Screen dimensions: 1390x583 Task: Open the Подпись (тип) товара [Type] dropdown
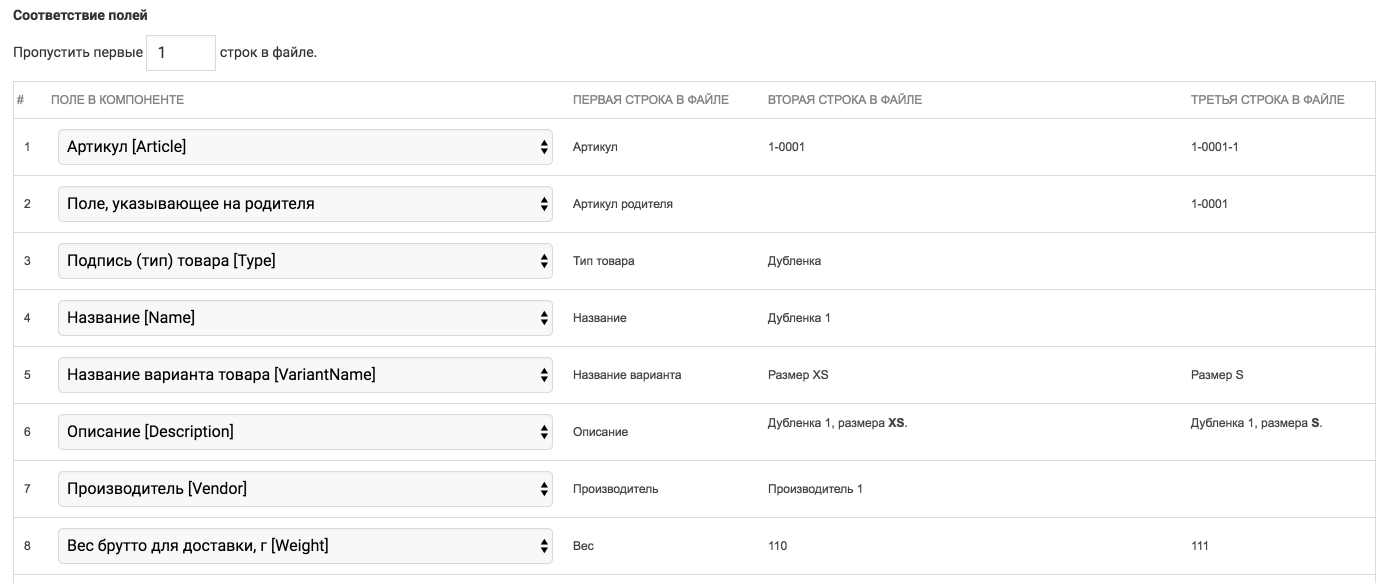point(305,261)
